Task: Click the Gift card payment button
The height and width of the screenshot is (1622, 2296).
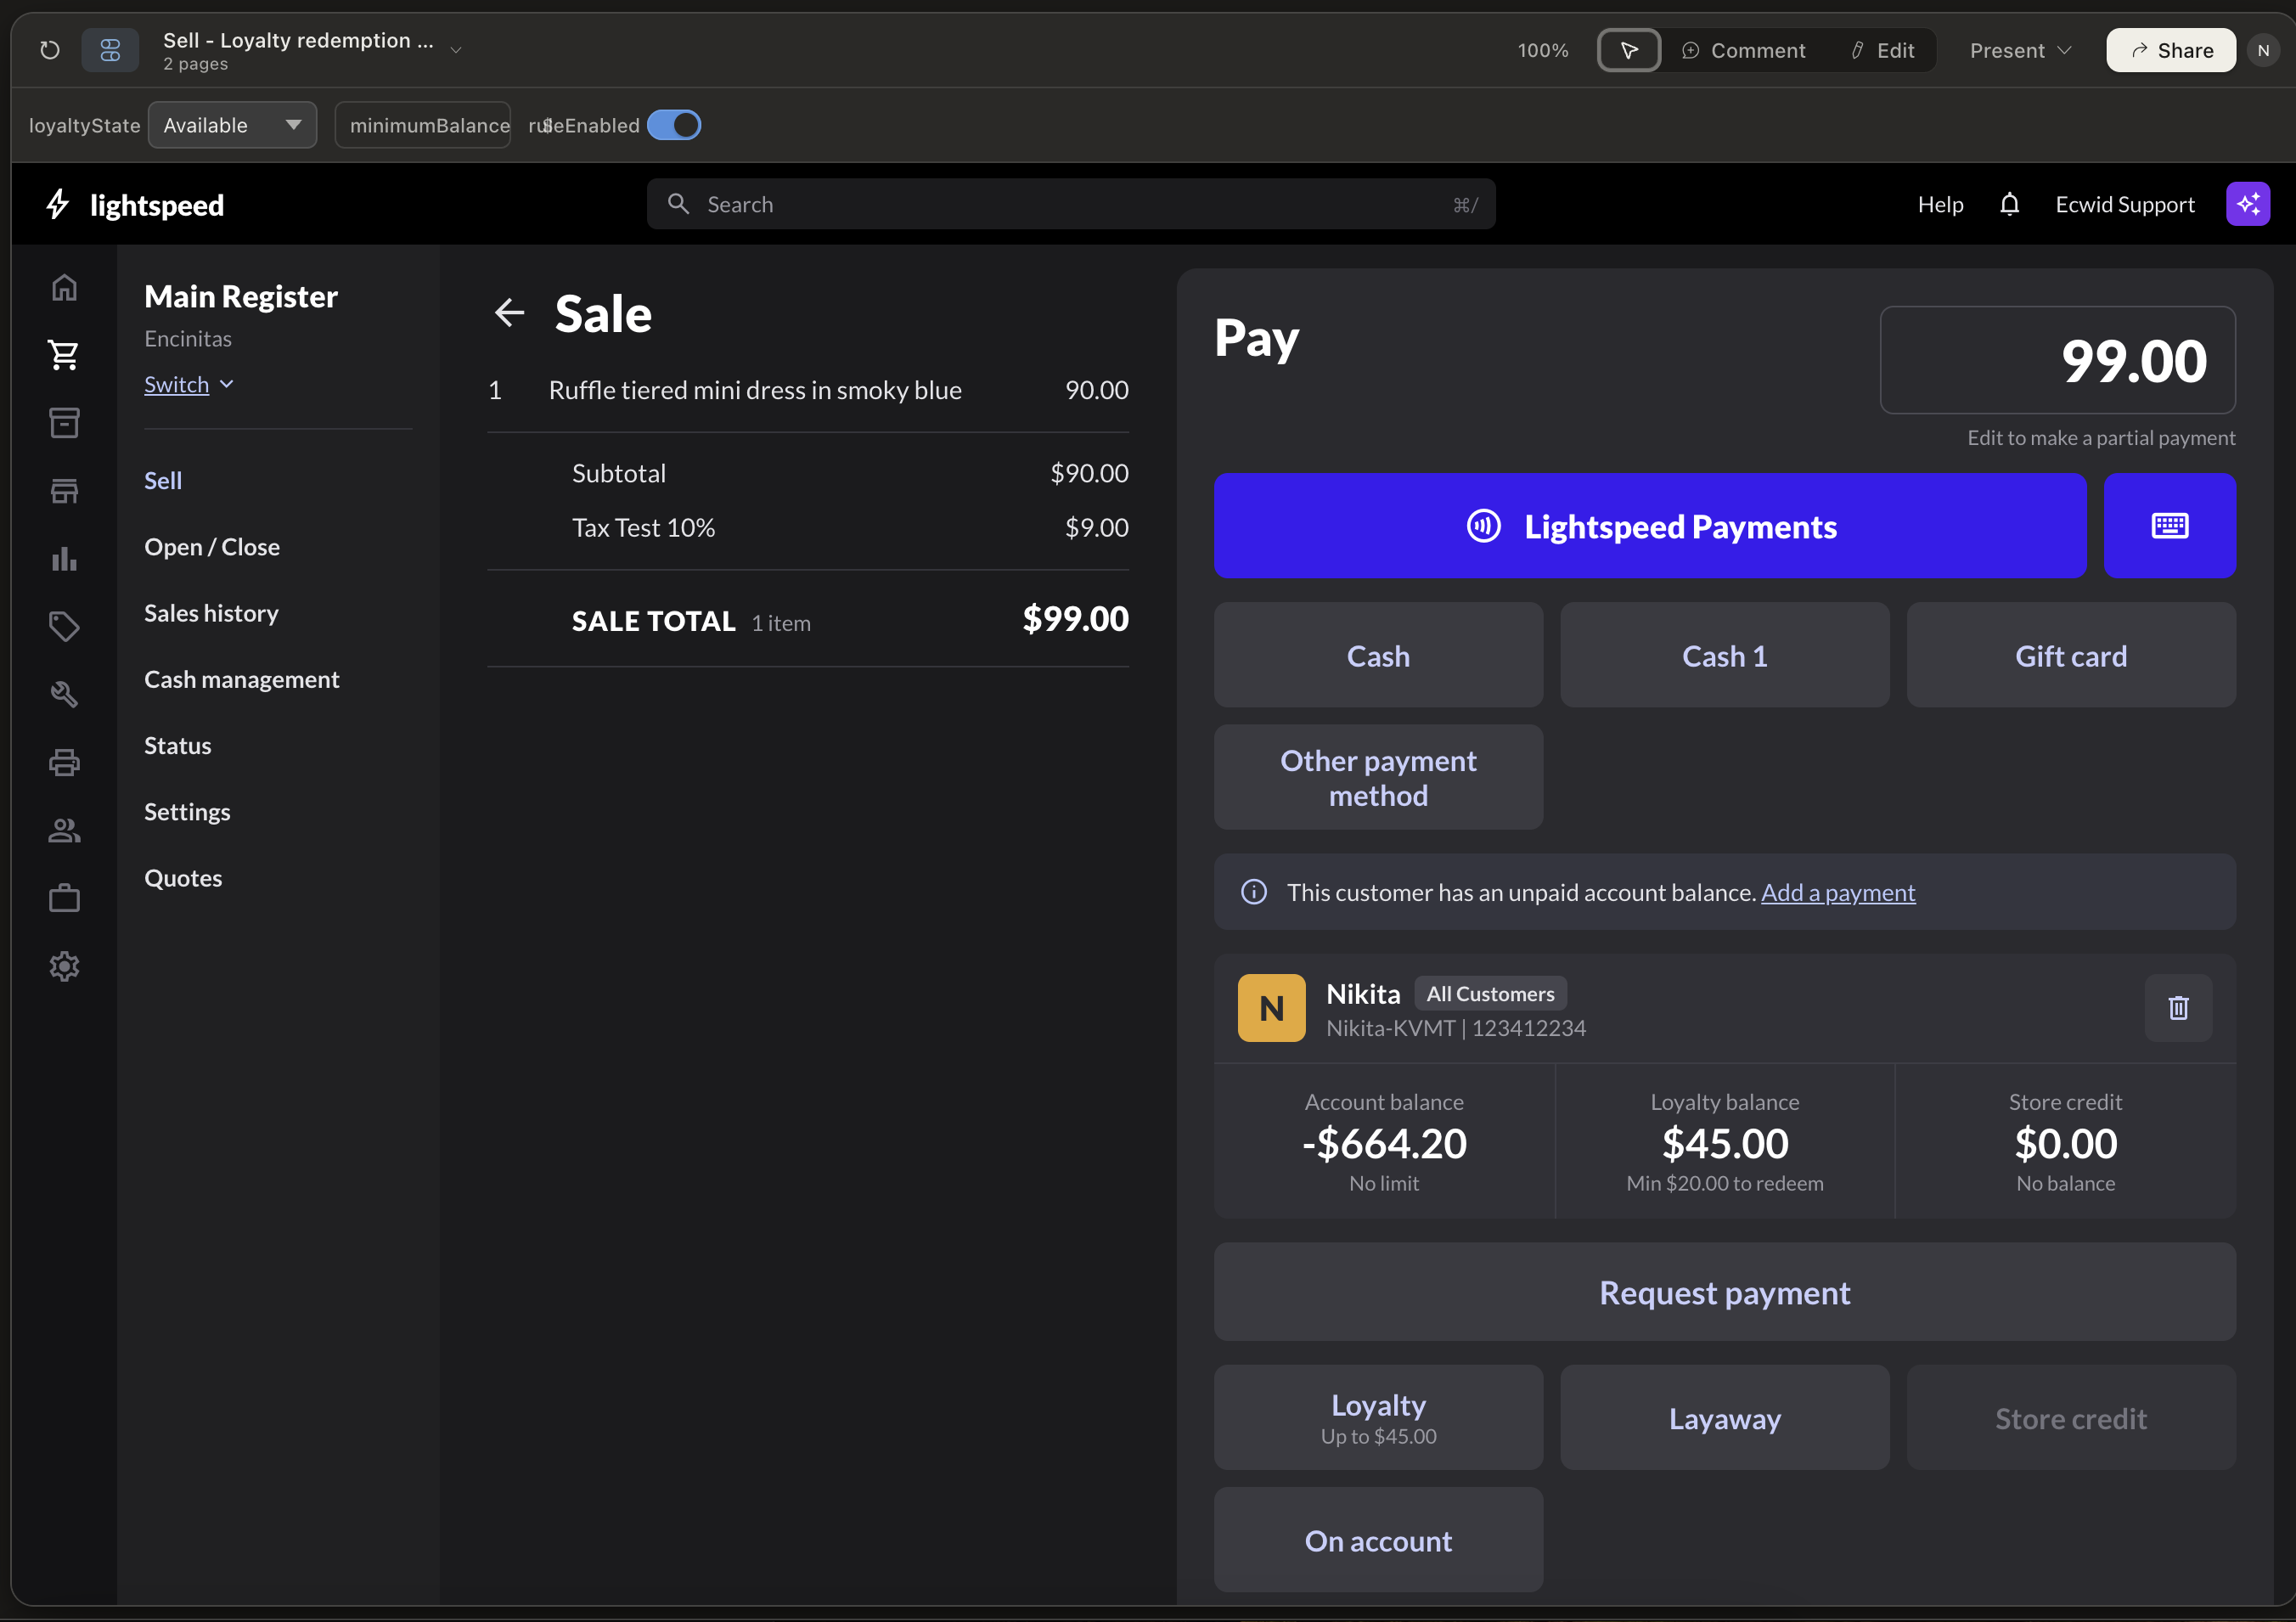Action: (x=2071, y=655)
